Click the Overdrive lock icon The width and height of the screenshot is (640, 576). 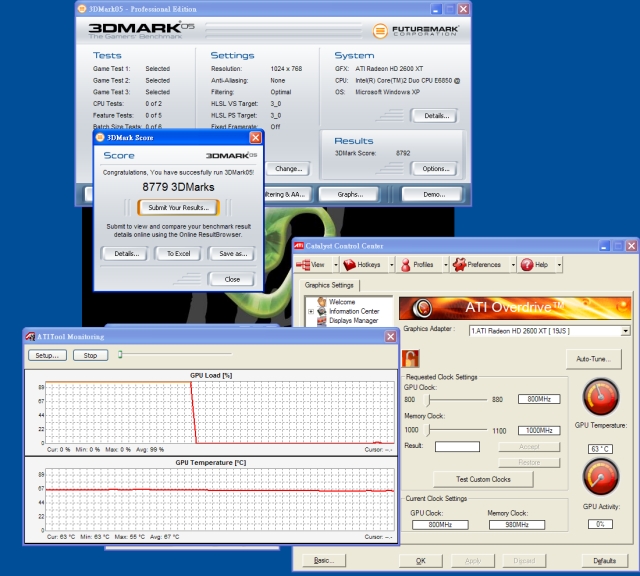click(411, 359)
